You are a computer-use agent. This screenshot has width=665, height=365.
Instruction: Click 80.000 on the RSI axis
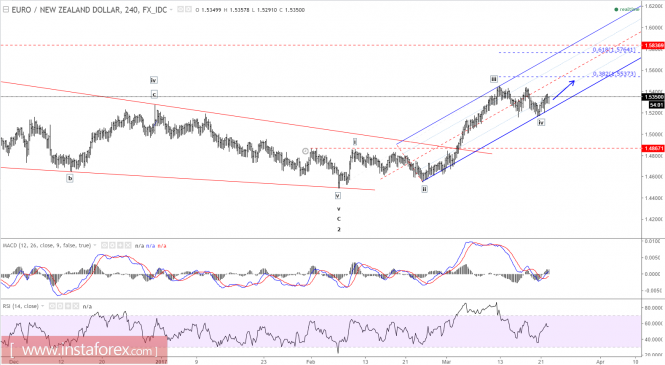coord(654,307)
